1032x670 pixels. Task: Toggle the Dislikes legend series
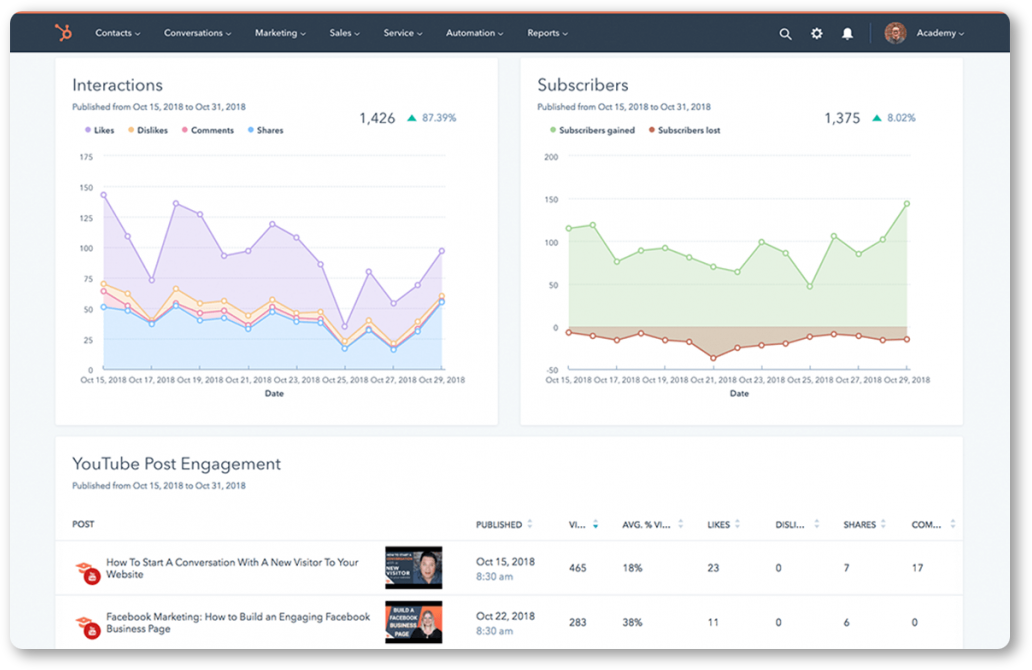(x=148, y=130)
